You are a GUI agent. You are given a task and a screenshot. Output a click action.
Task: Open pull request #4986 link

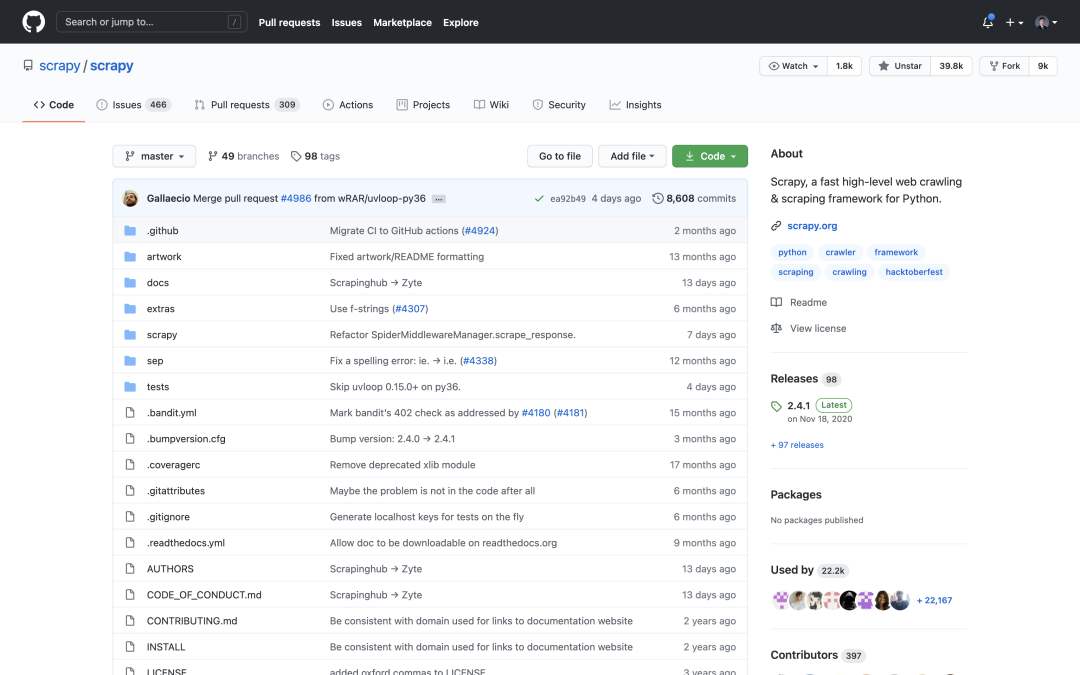pos(295,198)
